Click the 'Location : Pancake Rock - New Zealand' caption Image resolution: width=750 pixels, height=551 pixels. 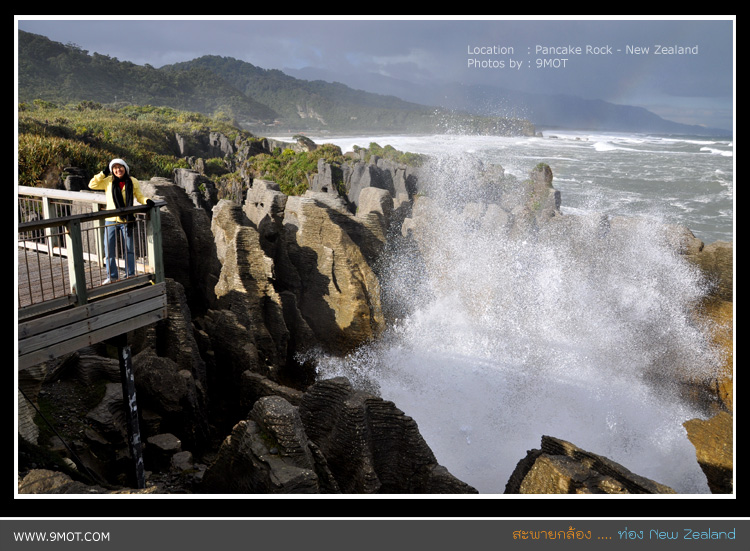click(582, 50)
